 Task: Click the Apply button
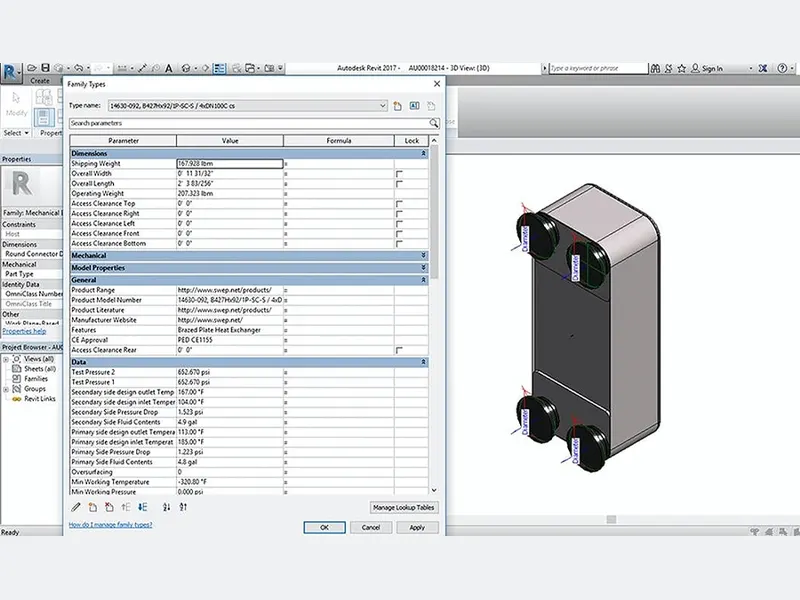tap(417, 528)
